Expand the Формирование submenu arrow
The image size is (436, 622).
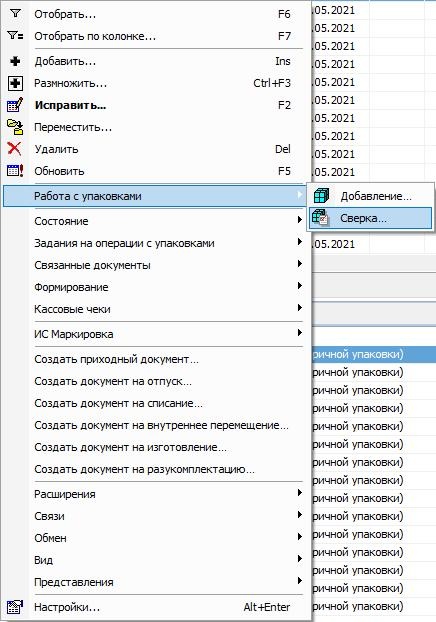click(300, 286)
